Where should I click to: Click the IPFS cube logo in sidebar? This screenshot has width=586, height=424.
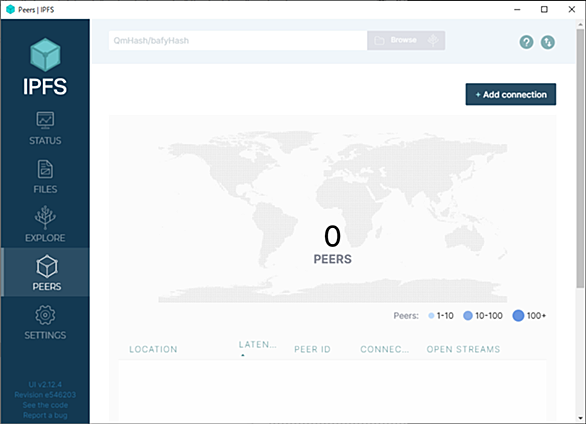point(45,55)
